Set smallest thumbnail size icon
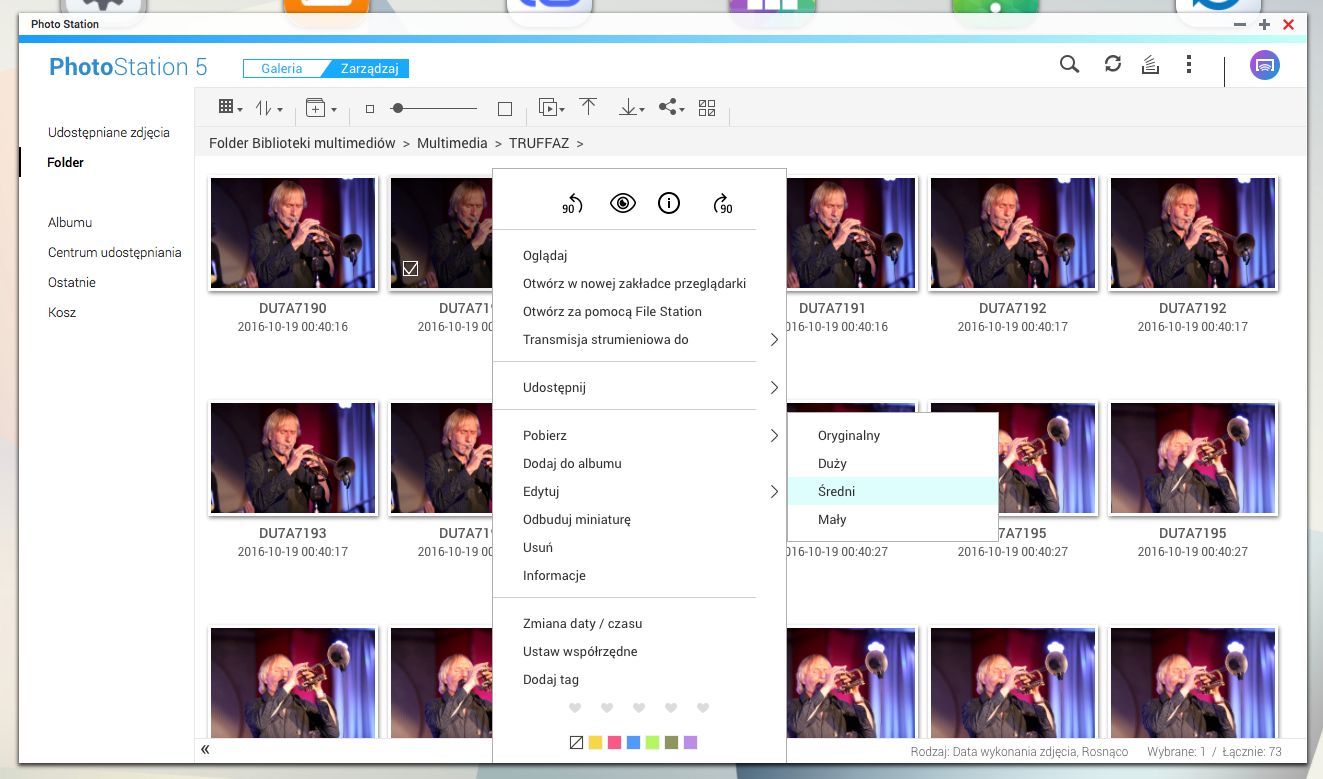The image size is (1323, 779). (369, 109)
